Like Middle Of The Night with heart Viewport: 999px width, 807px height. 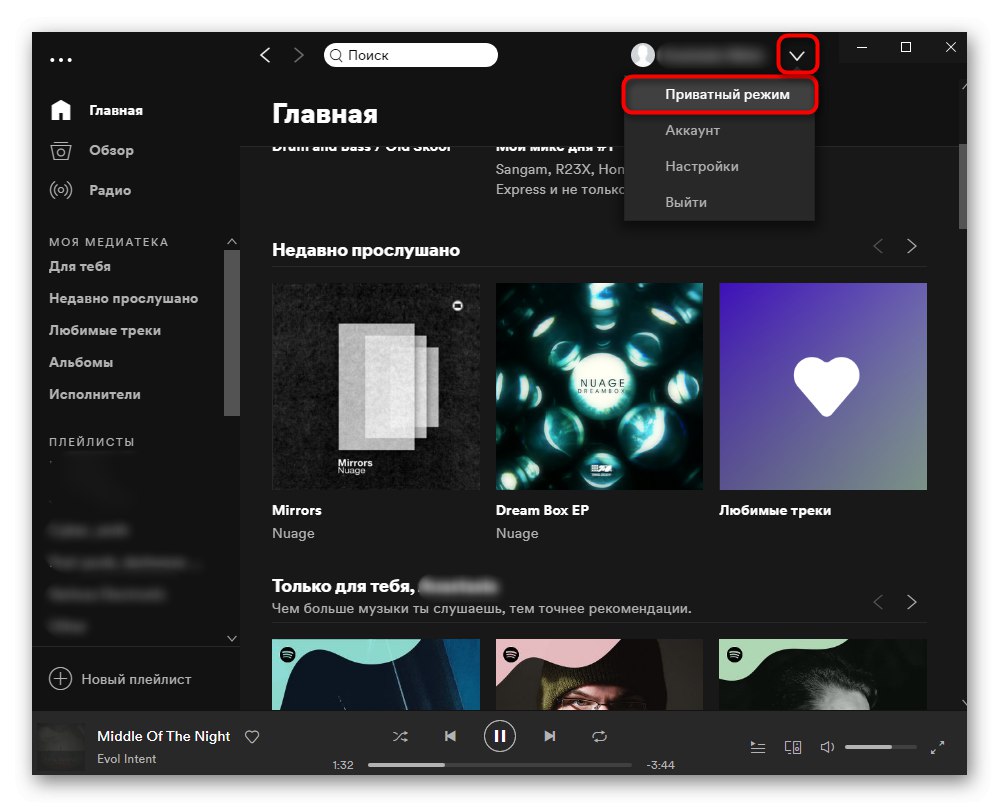252,736
